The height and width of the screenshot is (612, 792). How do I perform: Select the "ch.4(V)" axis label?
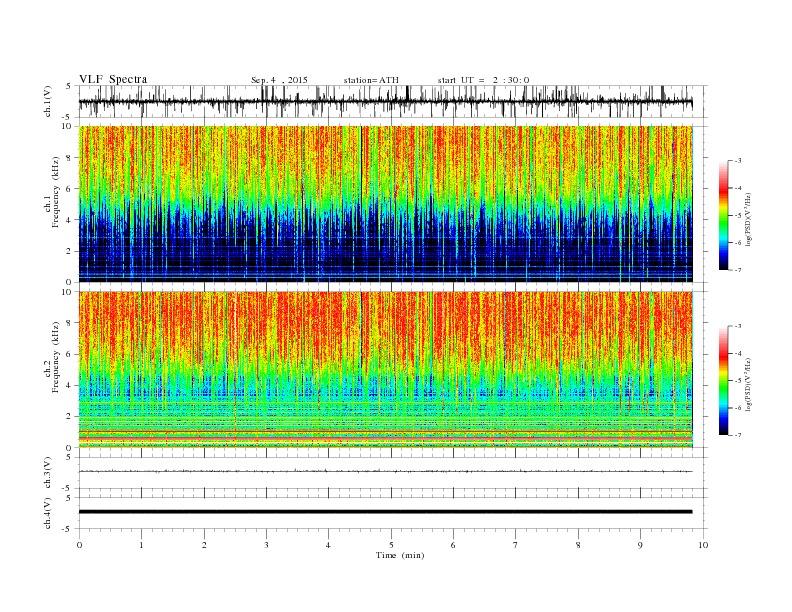tap(48, 513)
